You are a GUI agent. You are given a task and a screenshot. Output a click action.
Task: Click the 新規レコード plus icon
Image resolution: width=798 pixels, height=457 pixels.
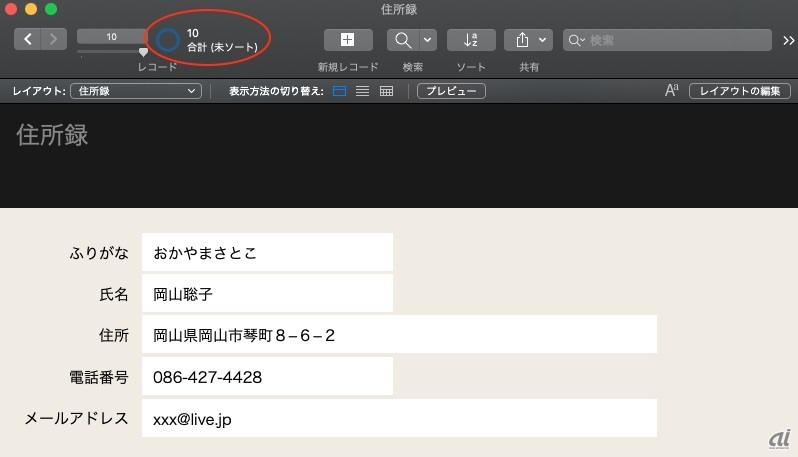[x=347, y=40]
